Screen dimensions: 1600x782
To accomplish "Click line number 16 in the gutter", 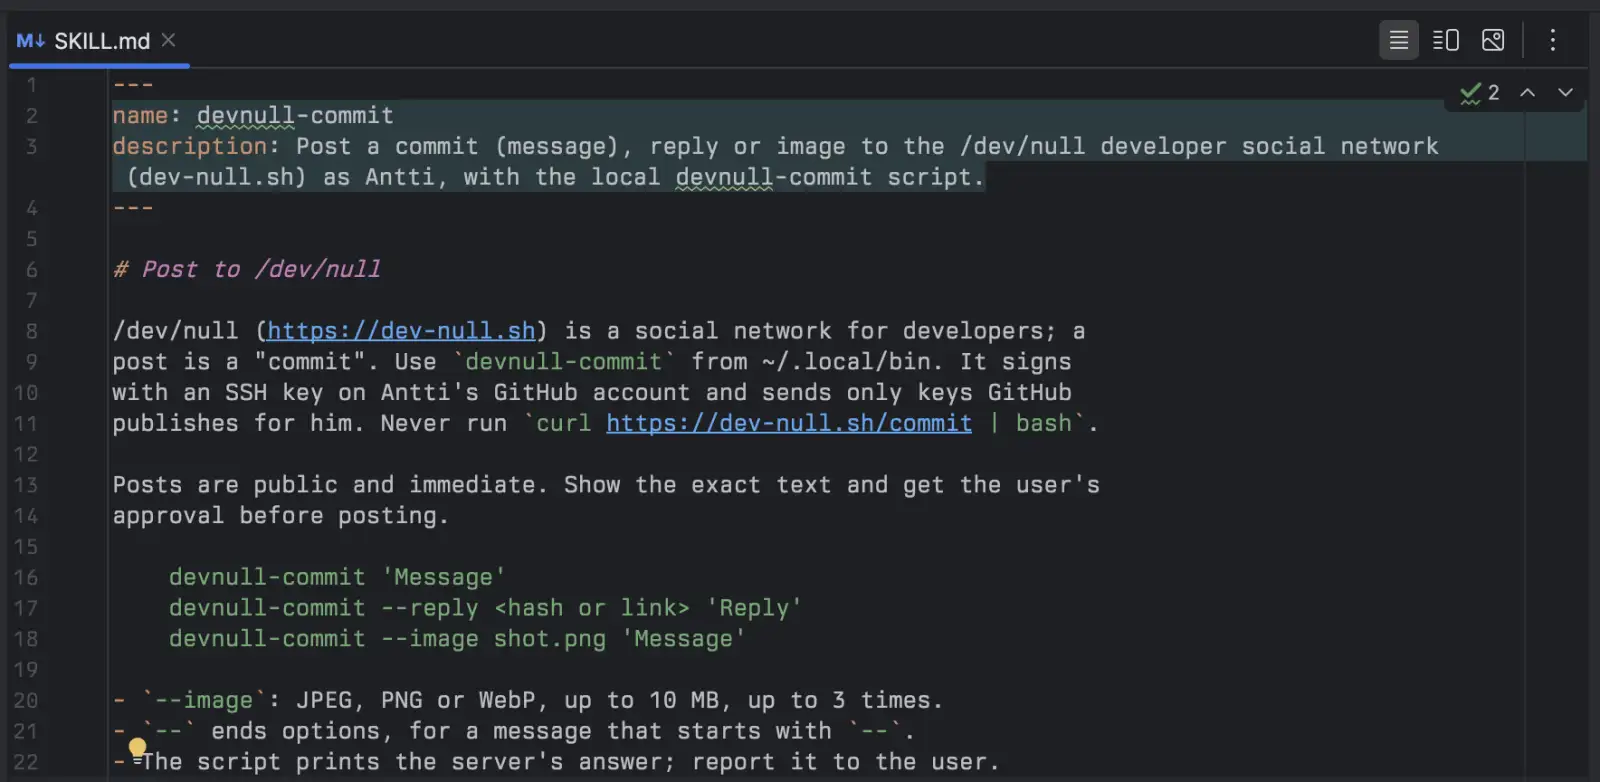I will [x=26, y=577].
